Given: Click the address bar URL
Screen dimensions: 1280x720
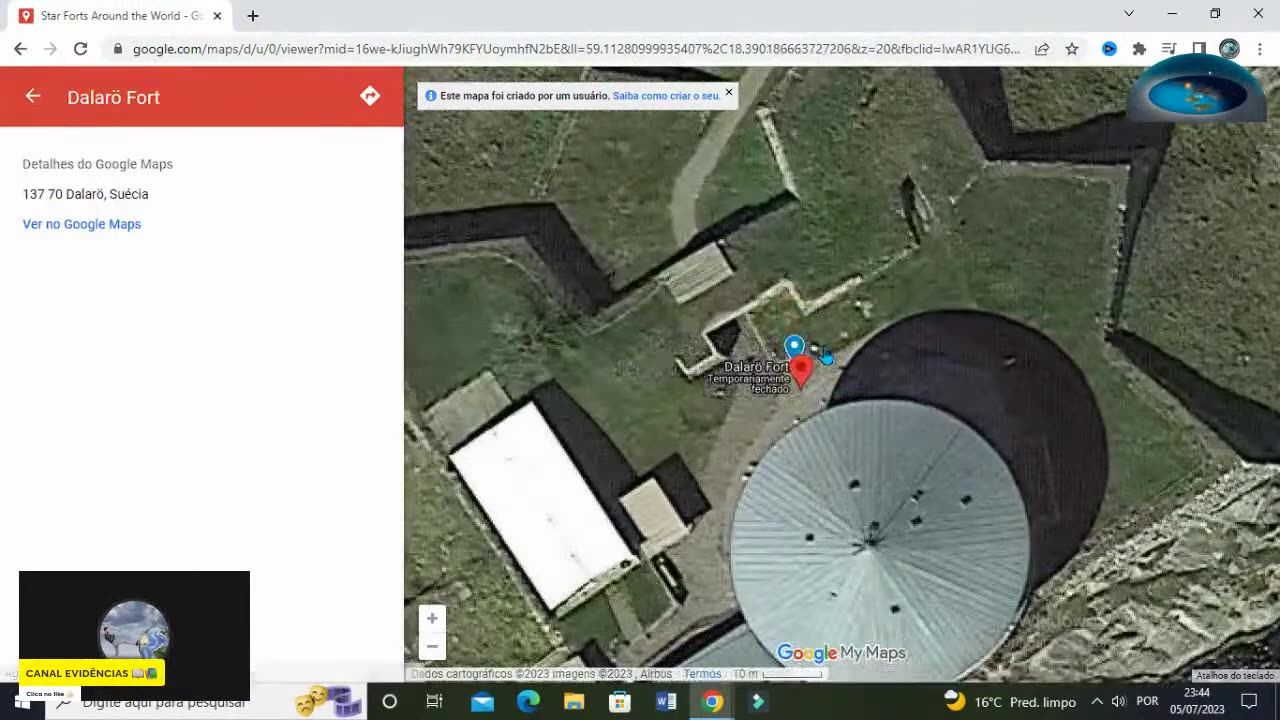Looking at the screenshot, I should [x=576, y=48].
